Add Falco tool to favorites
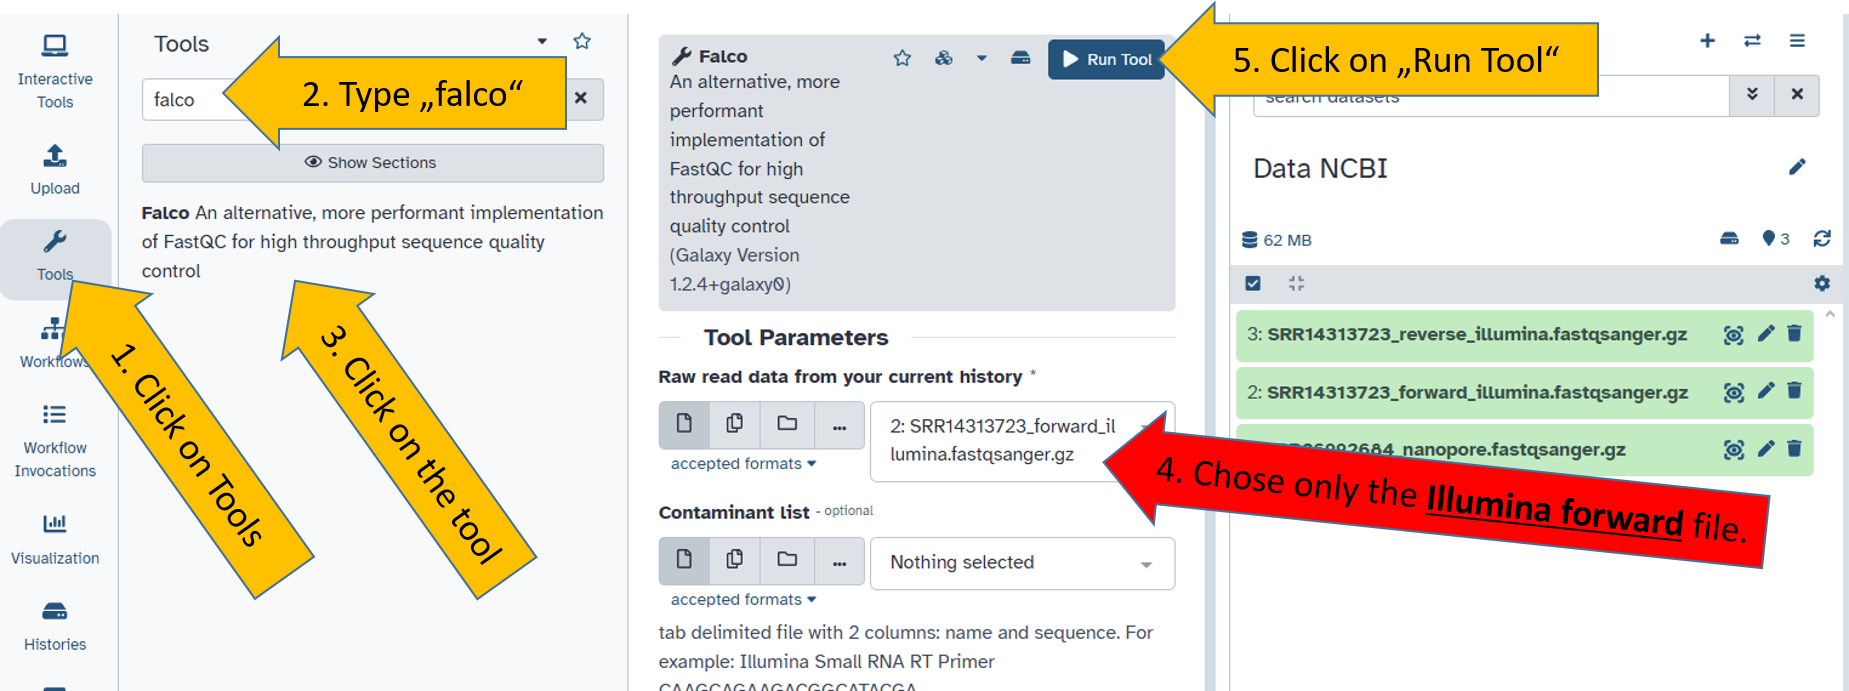Viewport: 1849px width, 691px height. click(902, 58)
